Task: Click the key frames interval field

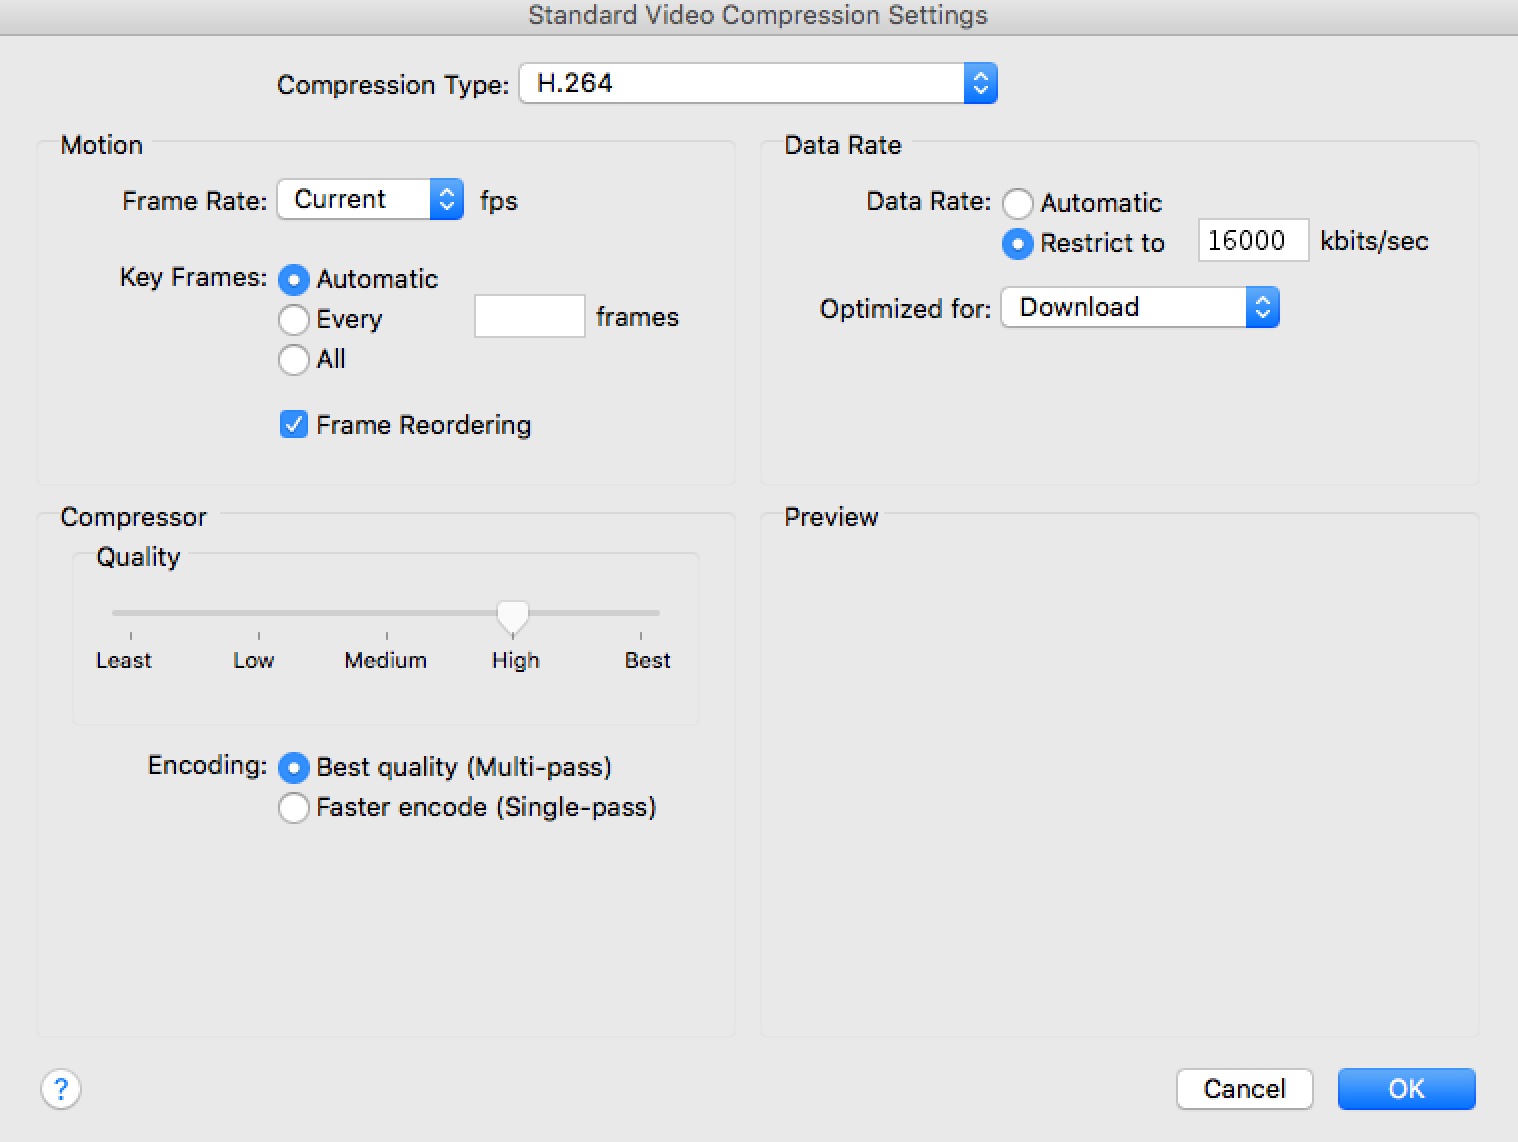Action: coord(529,317)
